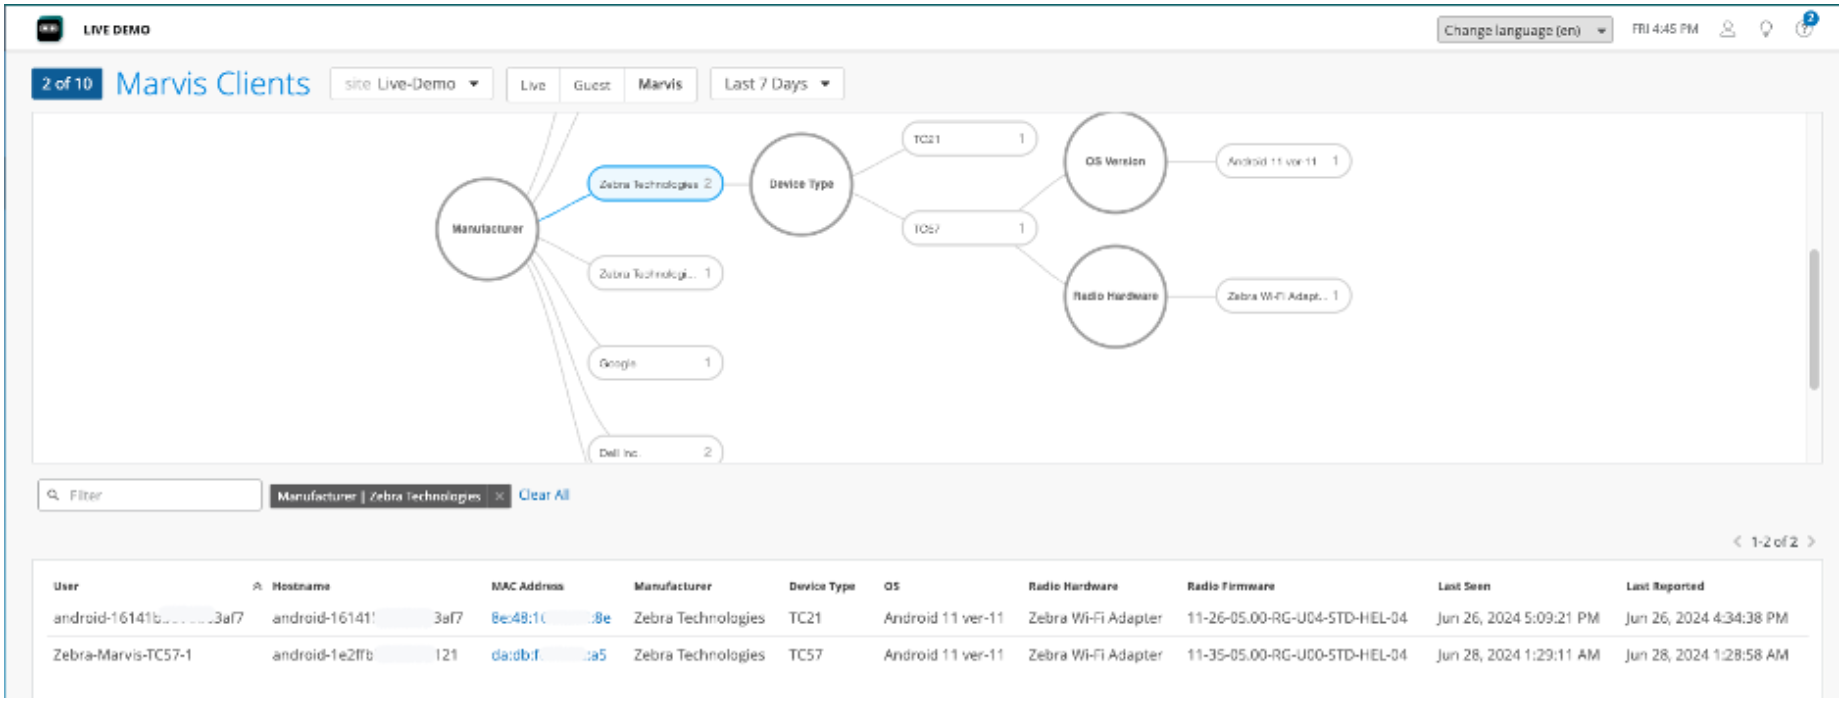Image resolution: width=1844 pixels, height=704 pixels.
Task: Remove the Zebra Technologies filter chip
Action: point(499,496)
